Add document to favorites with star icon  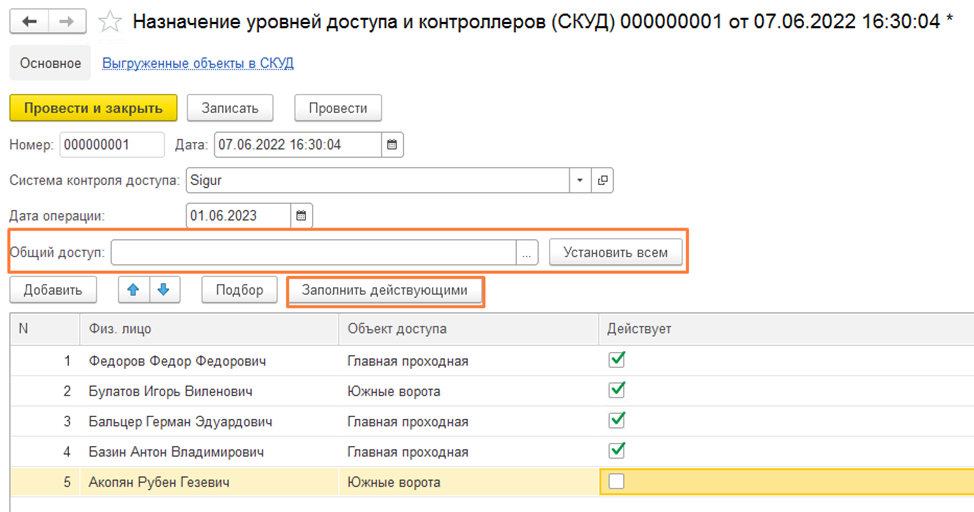point(110,21)
